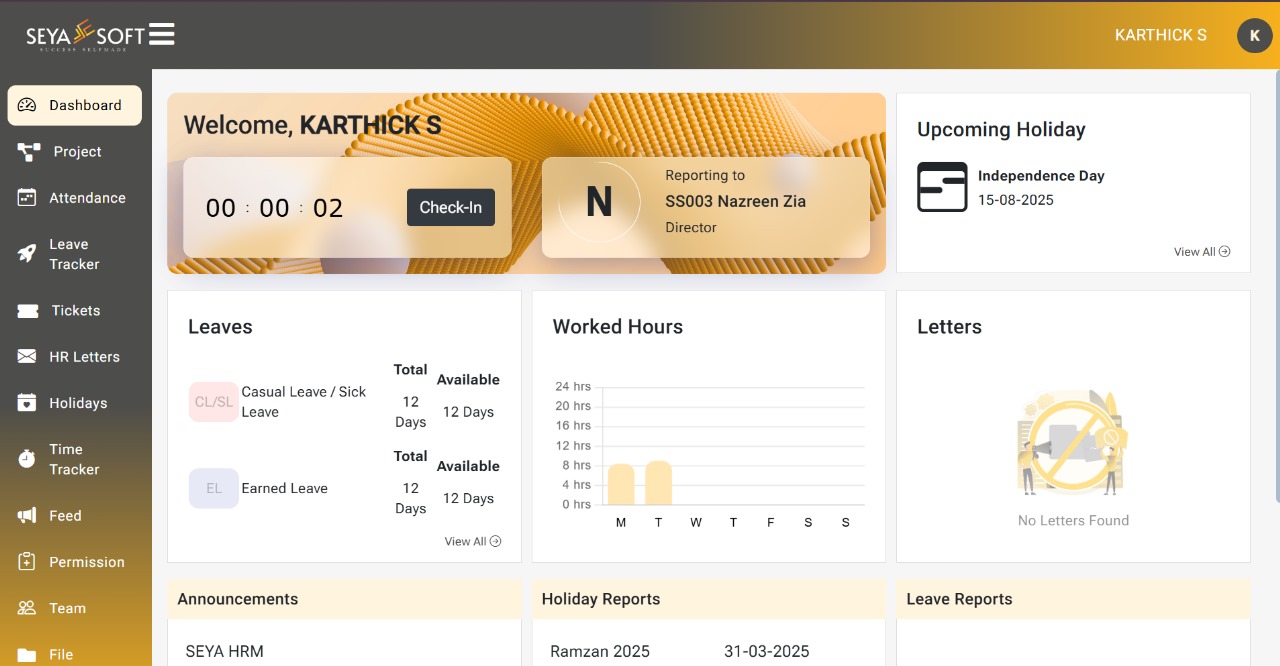The height and width of the screenshot is (666, 1280).
Task: Click 'Casual Leave / Sick Leave' label
Action: tap(304, 402)
